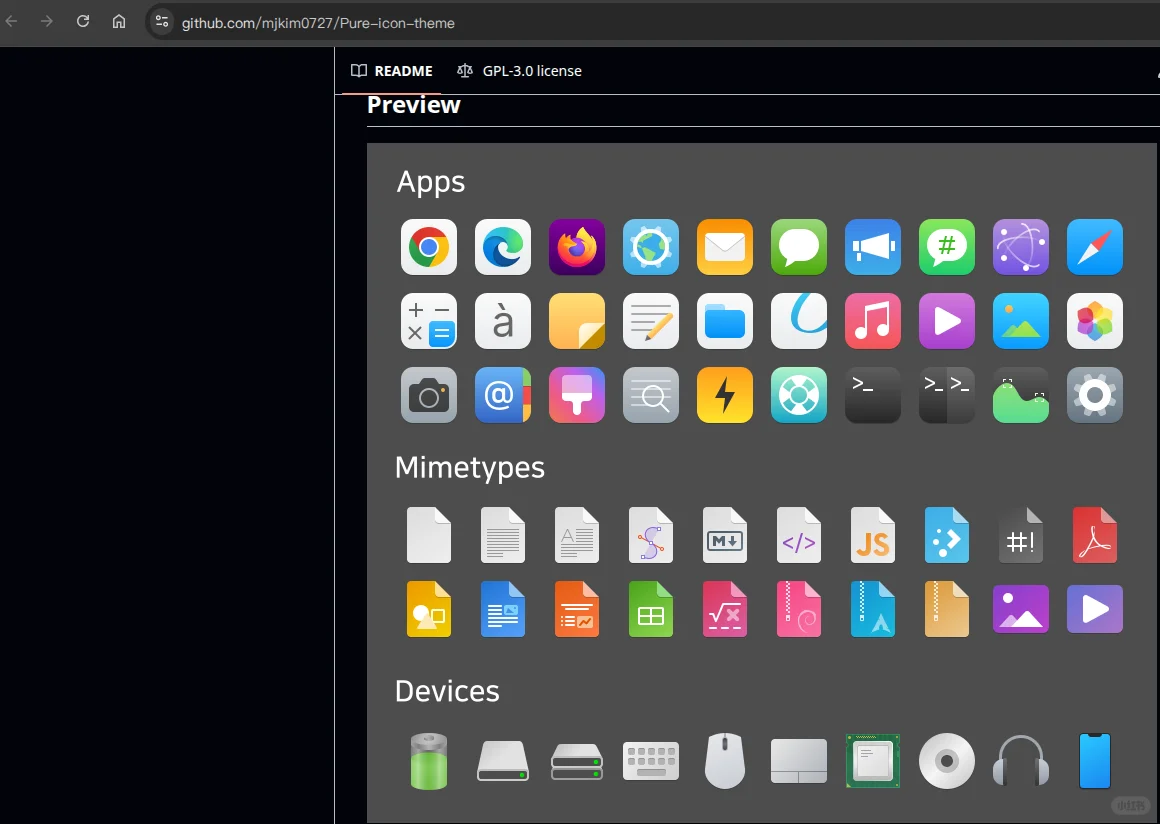Click the JS file mimetype icon
Viewport: 1160px width, 824px height.
(873, 535)
